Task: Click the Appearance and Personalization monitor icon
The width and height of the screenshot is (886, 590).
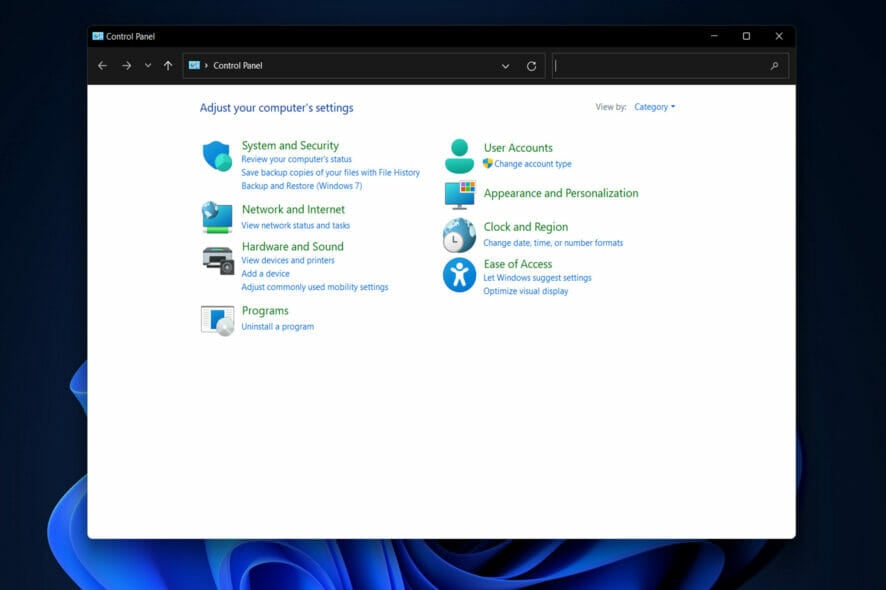Action: [459, 194]
